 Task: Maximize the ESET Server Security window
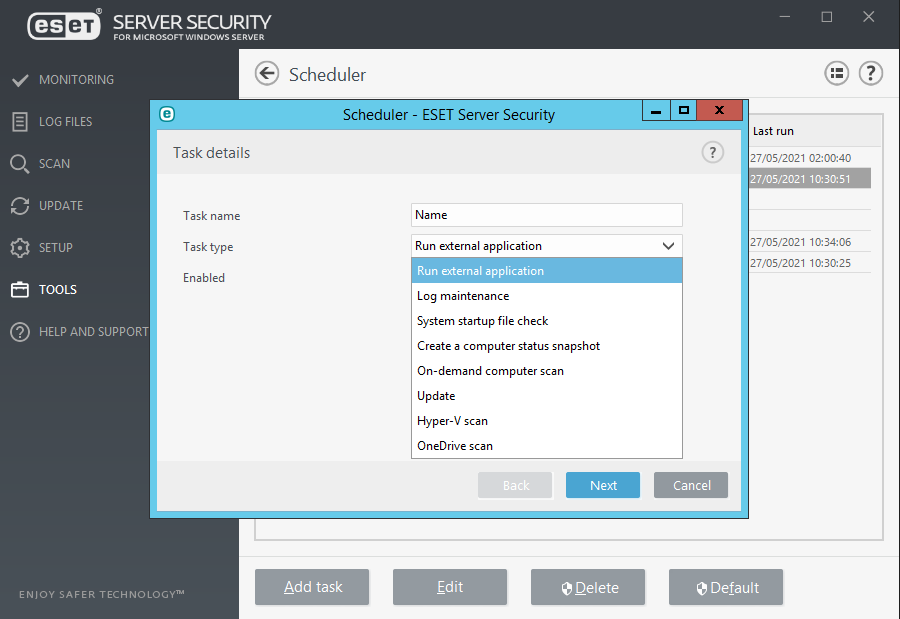827,17
